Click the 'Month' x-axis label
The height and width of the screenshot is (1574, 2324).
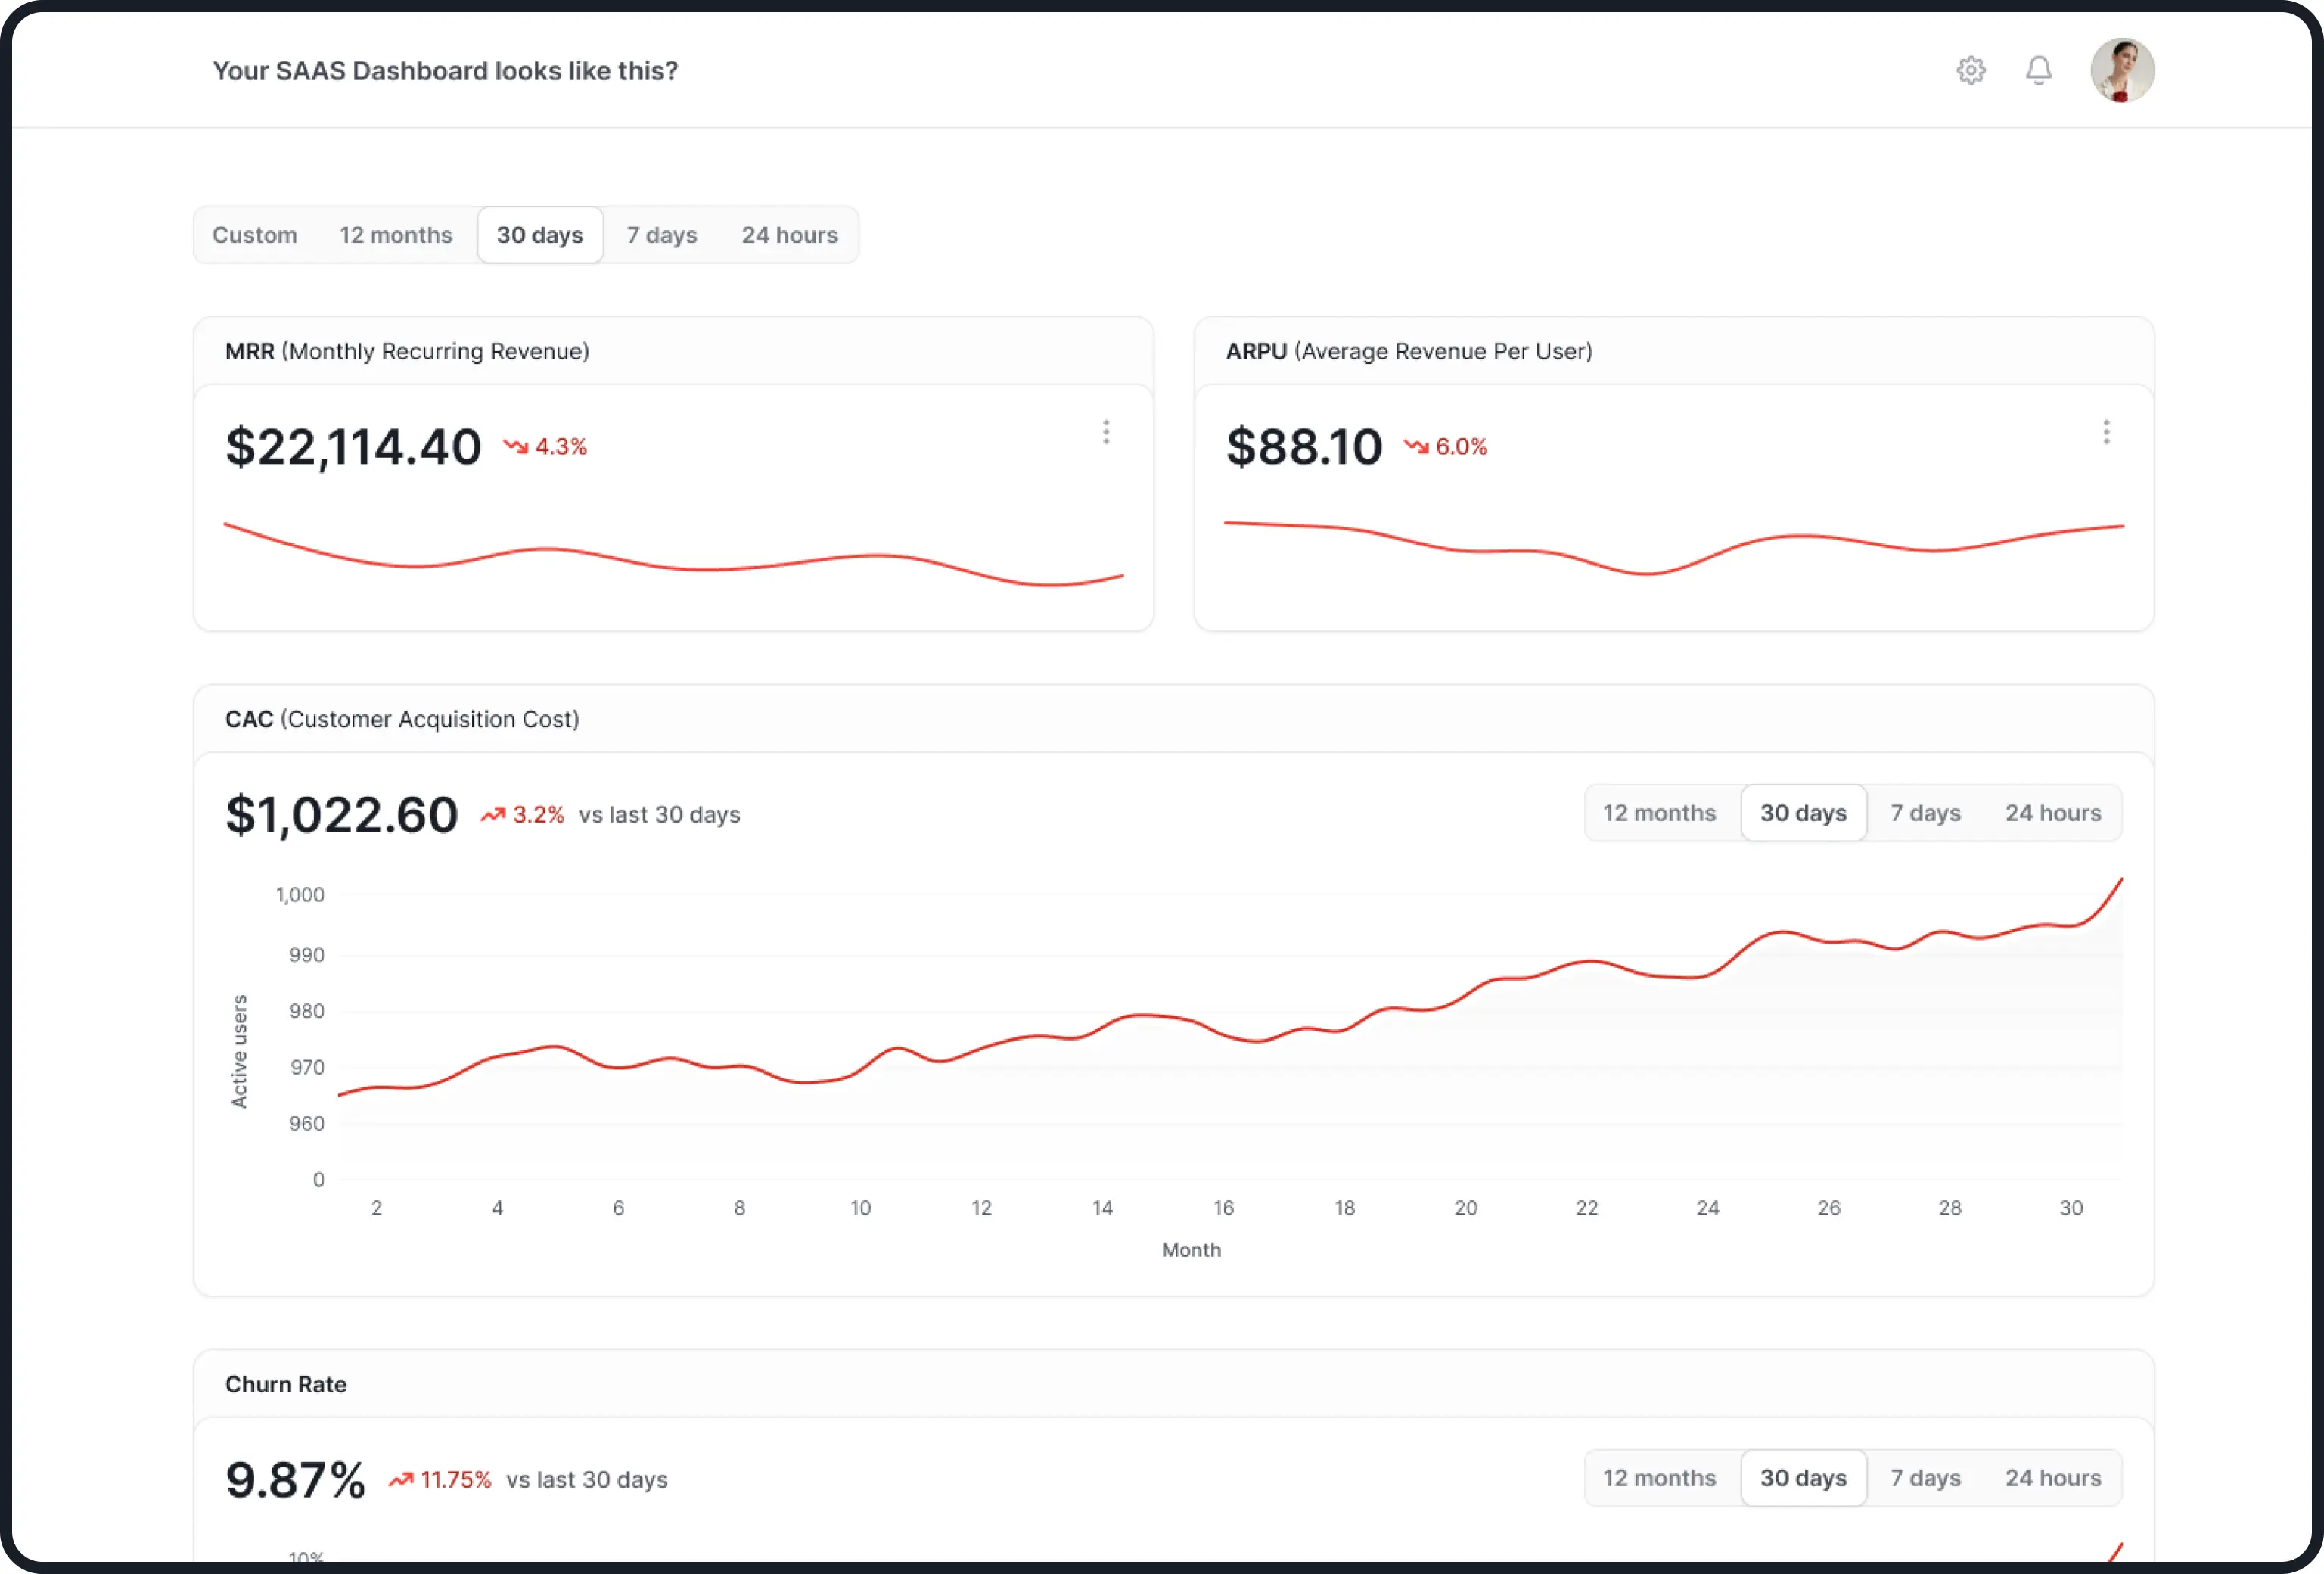tap(1191, 1250)
